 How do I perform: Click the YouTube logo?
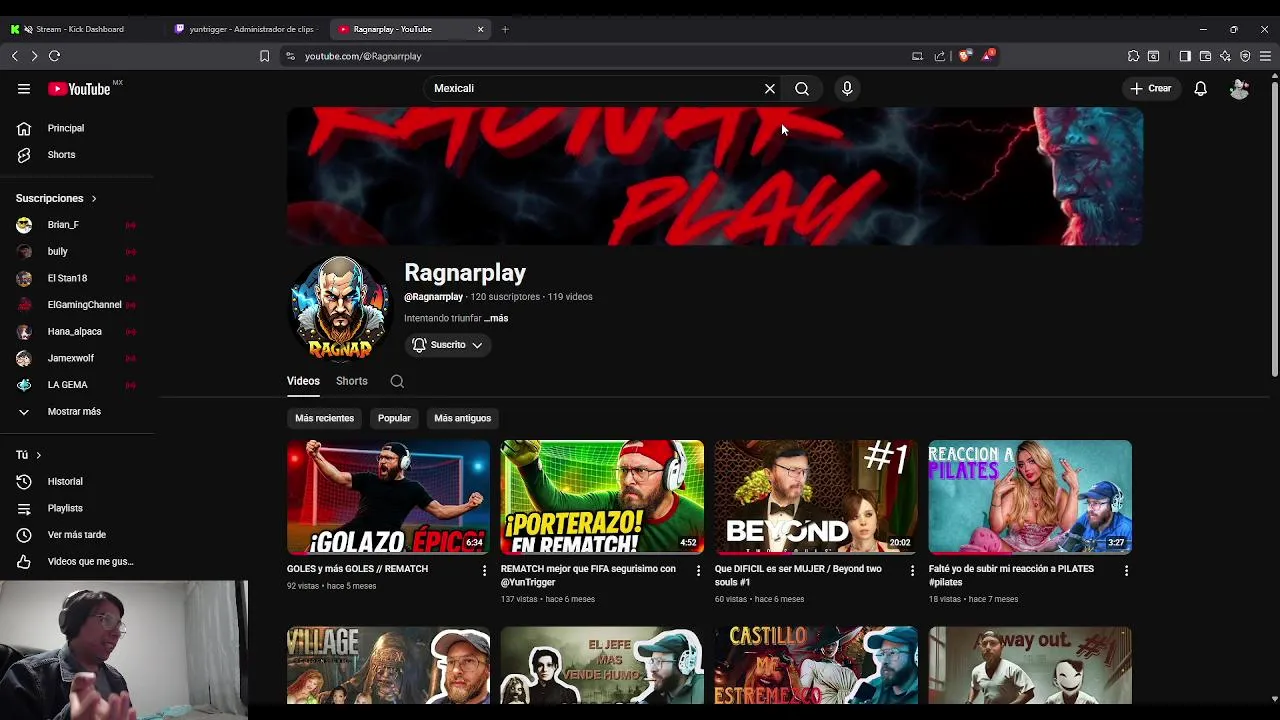pyautogui.click(x=79, y=89)
